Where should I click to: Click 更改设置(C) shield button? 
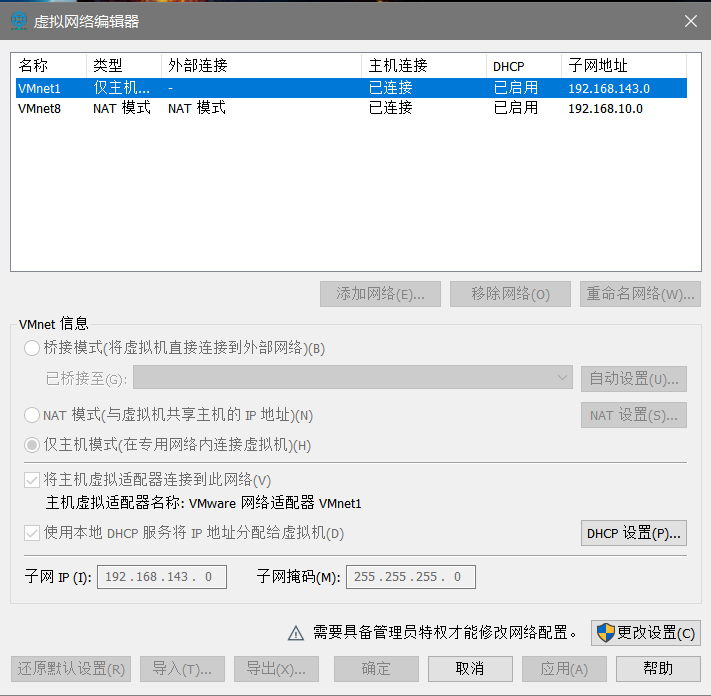coord(646,633)
